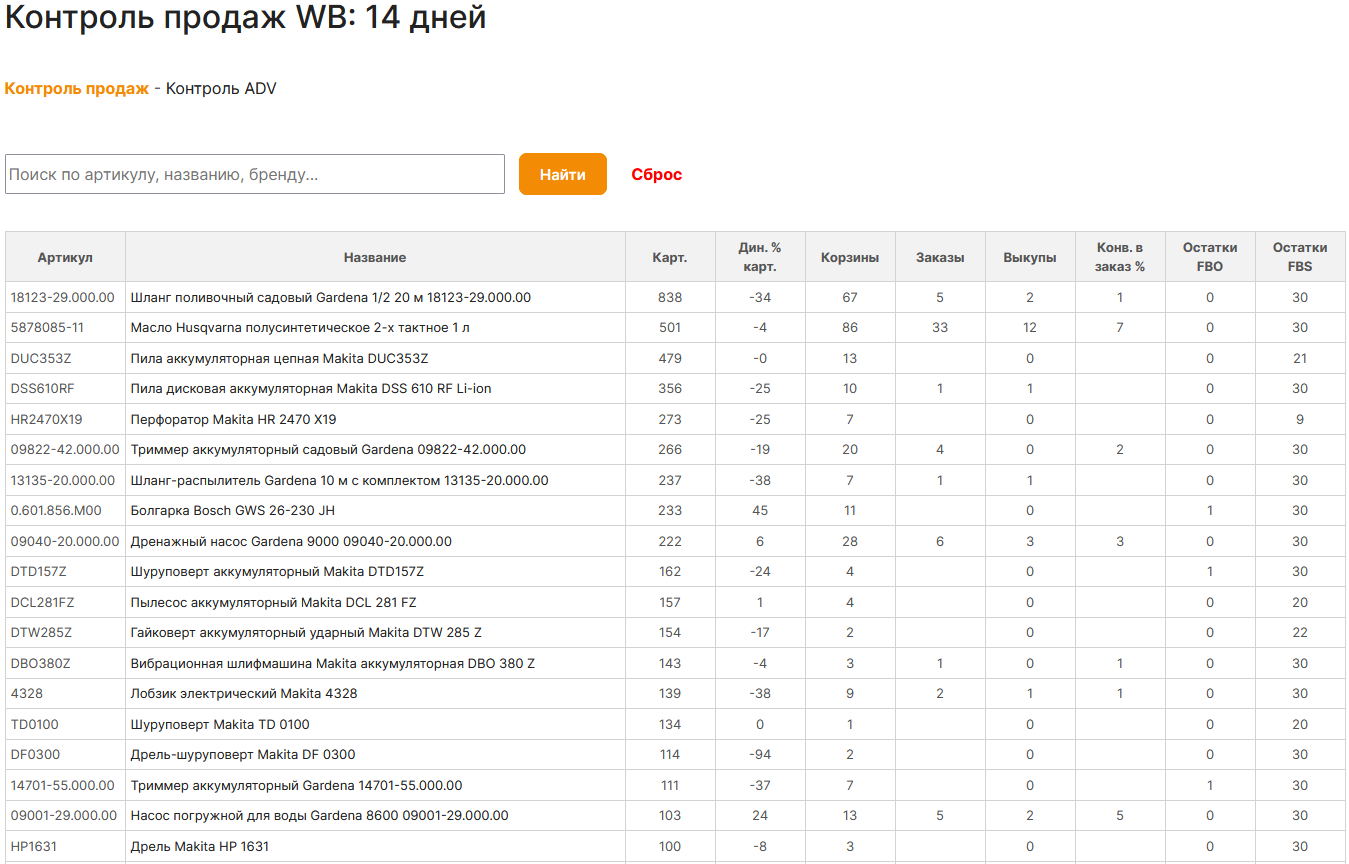The width and height of the screenshot is (1349, 864).
Task: Click the Выкупы column header
Action: click(1030, 257)
